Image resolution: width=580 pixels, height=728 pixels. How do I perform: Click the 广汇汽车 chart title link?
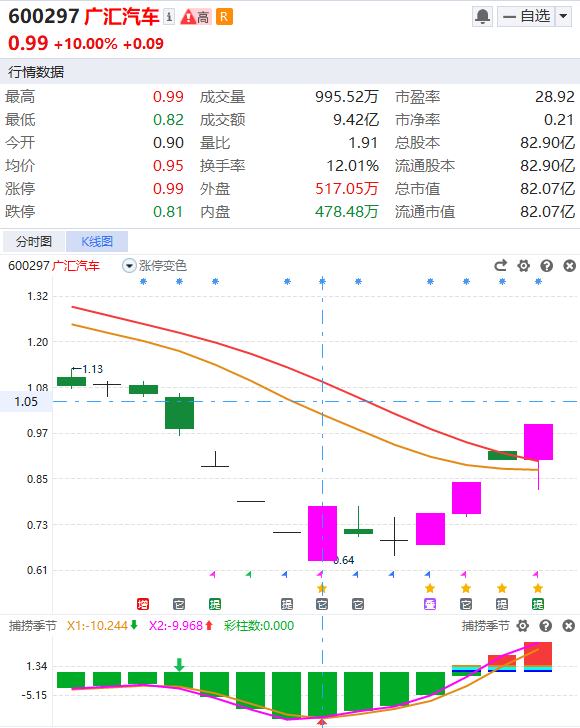point(76,266)
